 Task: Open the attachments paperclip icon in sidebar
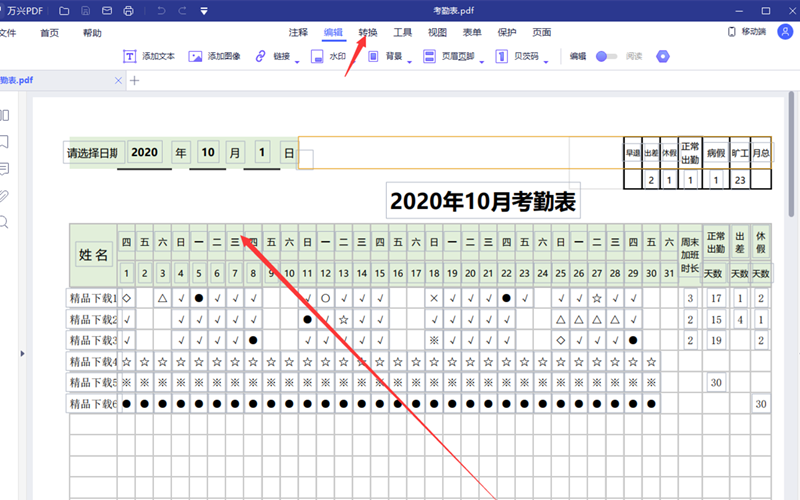tap(5, 196)
